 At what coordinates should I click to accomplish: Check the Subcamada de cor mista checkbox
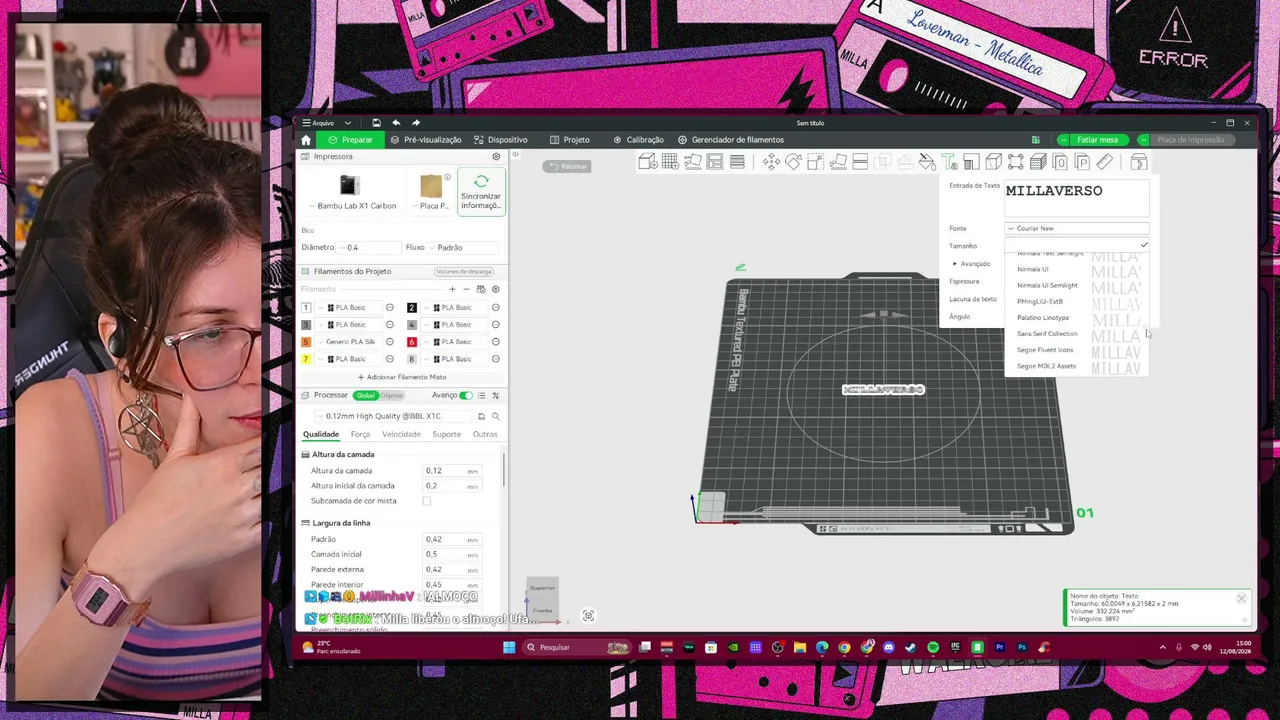click(427, 501)
